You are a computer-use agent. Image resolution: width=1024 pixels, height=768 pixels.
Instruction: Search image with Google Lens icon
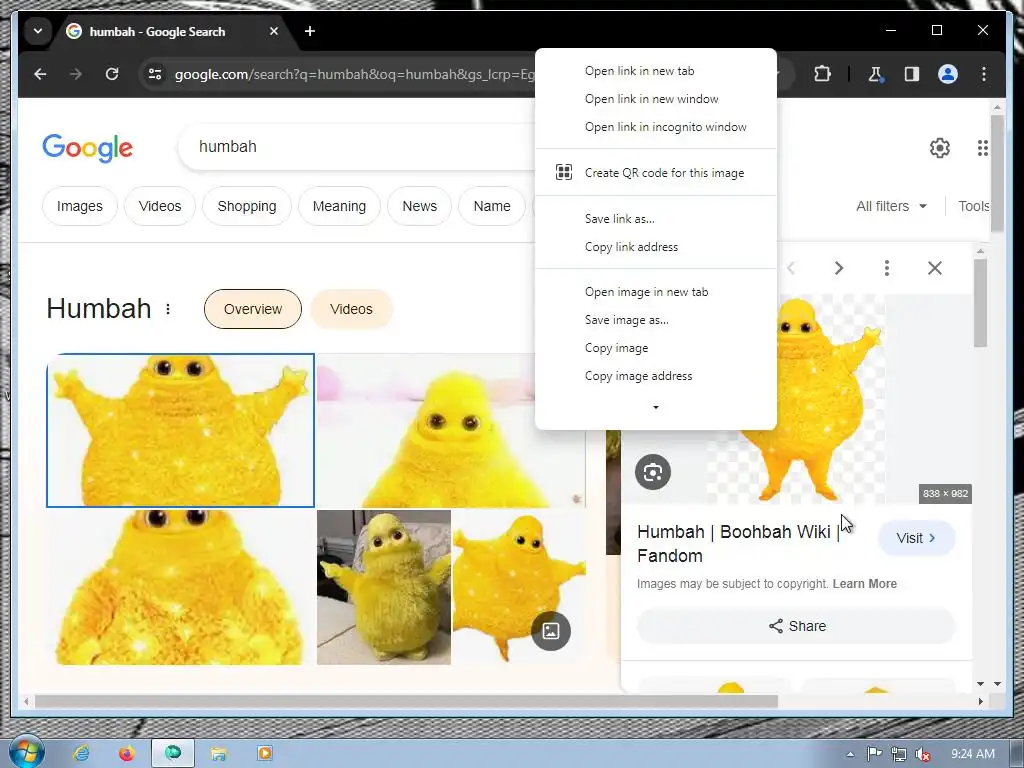pyautogui.click(x=653, y=472)
